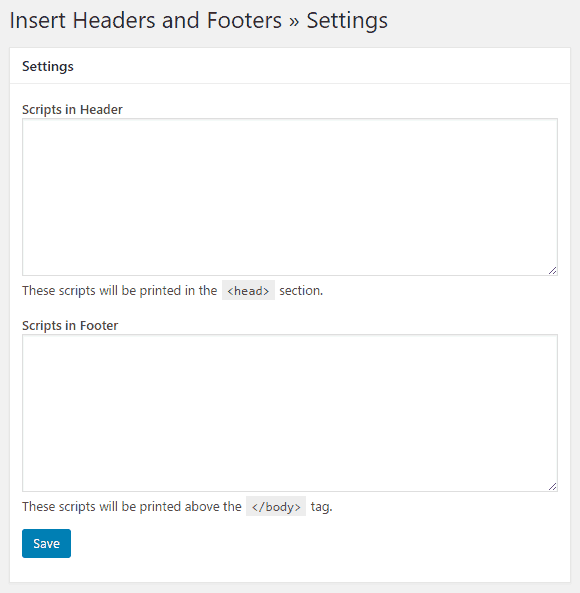Click the Scripts in Footer label
The width and height of the screenshot is (580, 593).
70,325
